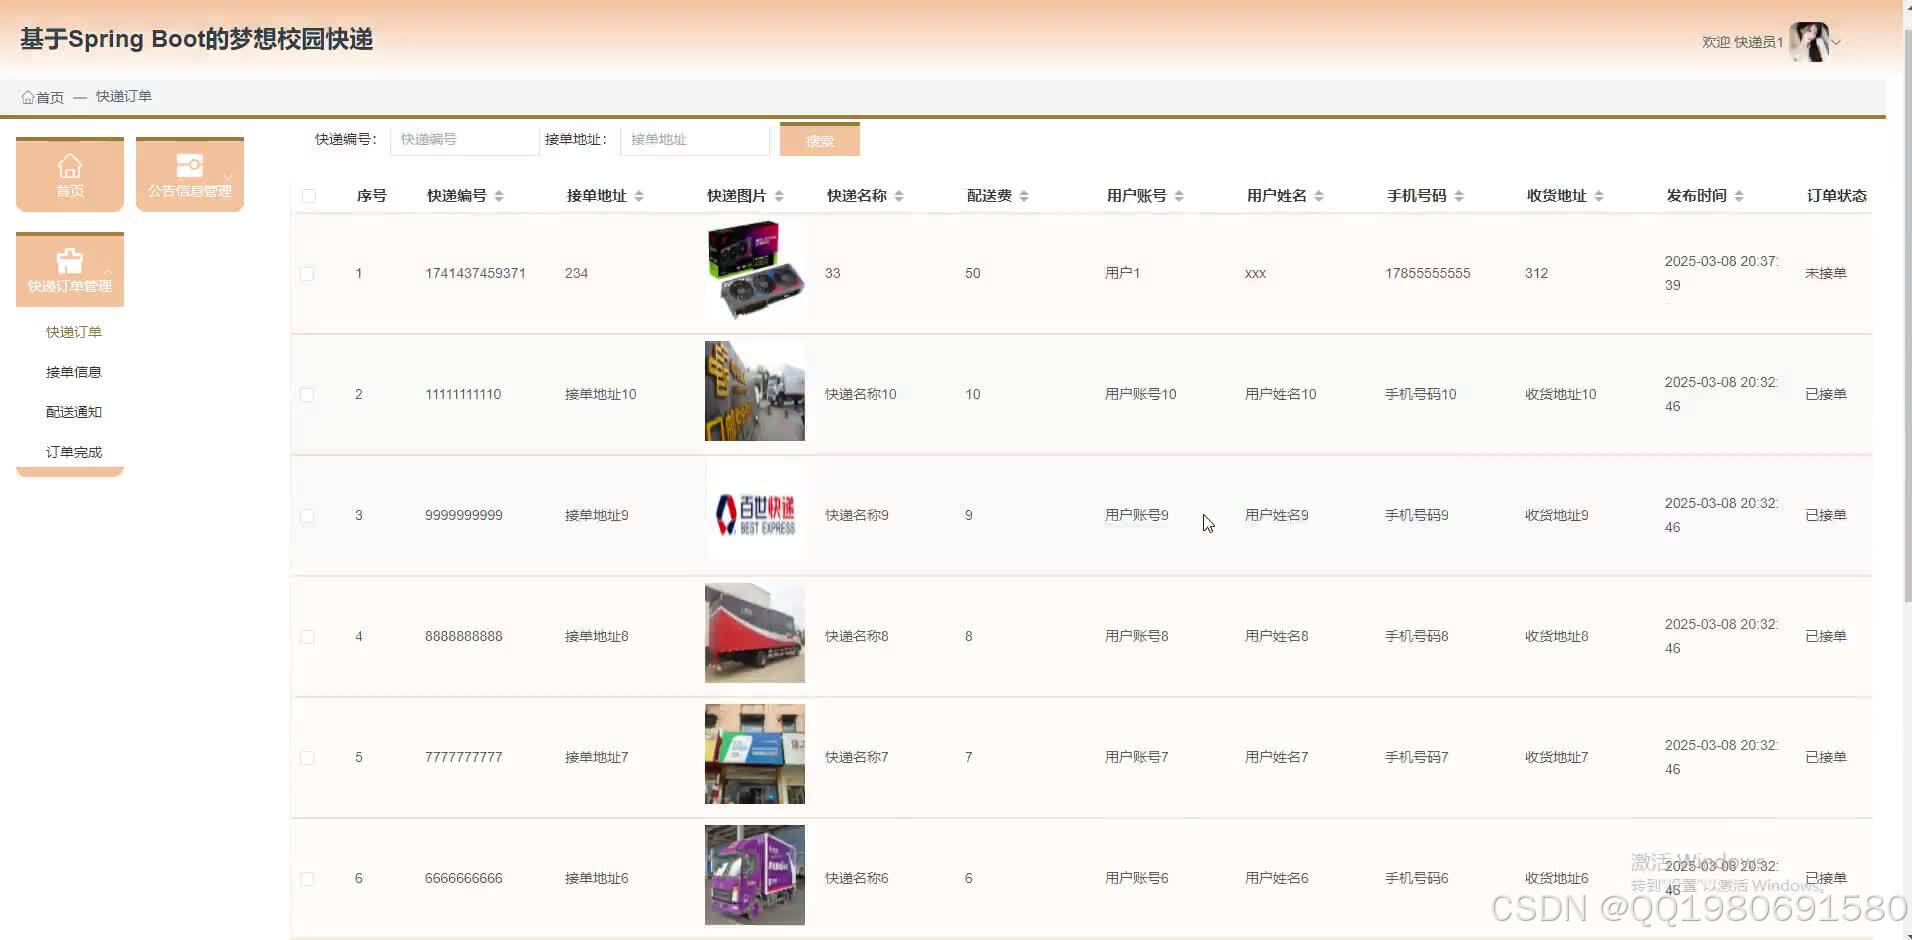Select the checkbox of row 9999999999
This screenshot has height=940, width=1912.
(308, 515)
